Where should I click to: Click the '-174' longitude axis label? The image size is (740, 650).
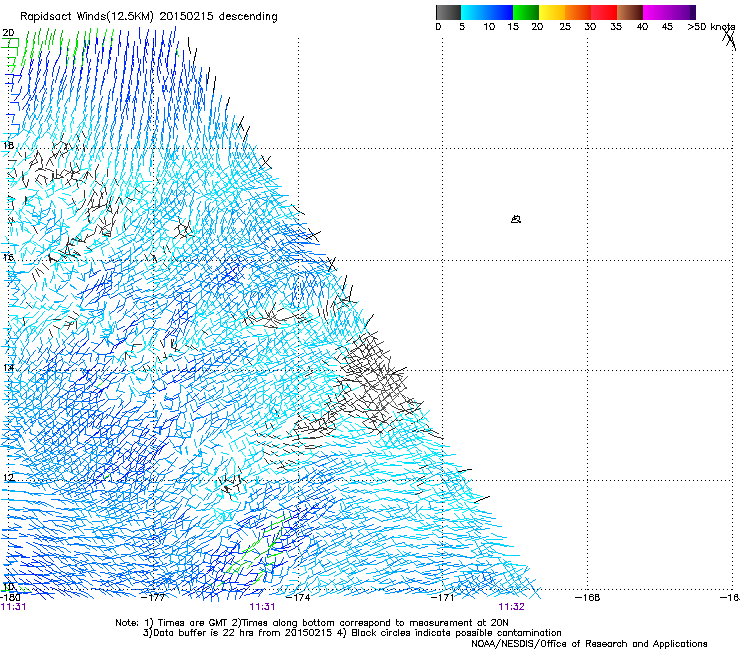pos(299,597)
